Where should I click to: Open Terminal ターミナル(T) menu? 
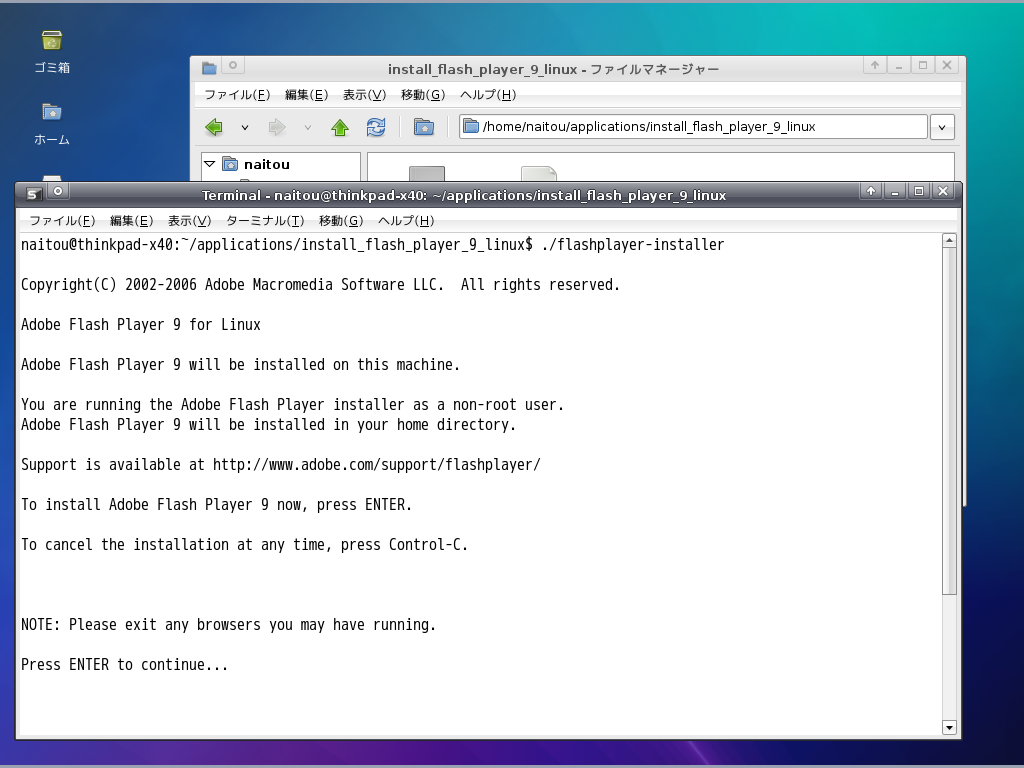coord(265,221)
